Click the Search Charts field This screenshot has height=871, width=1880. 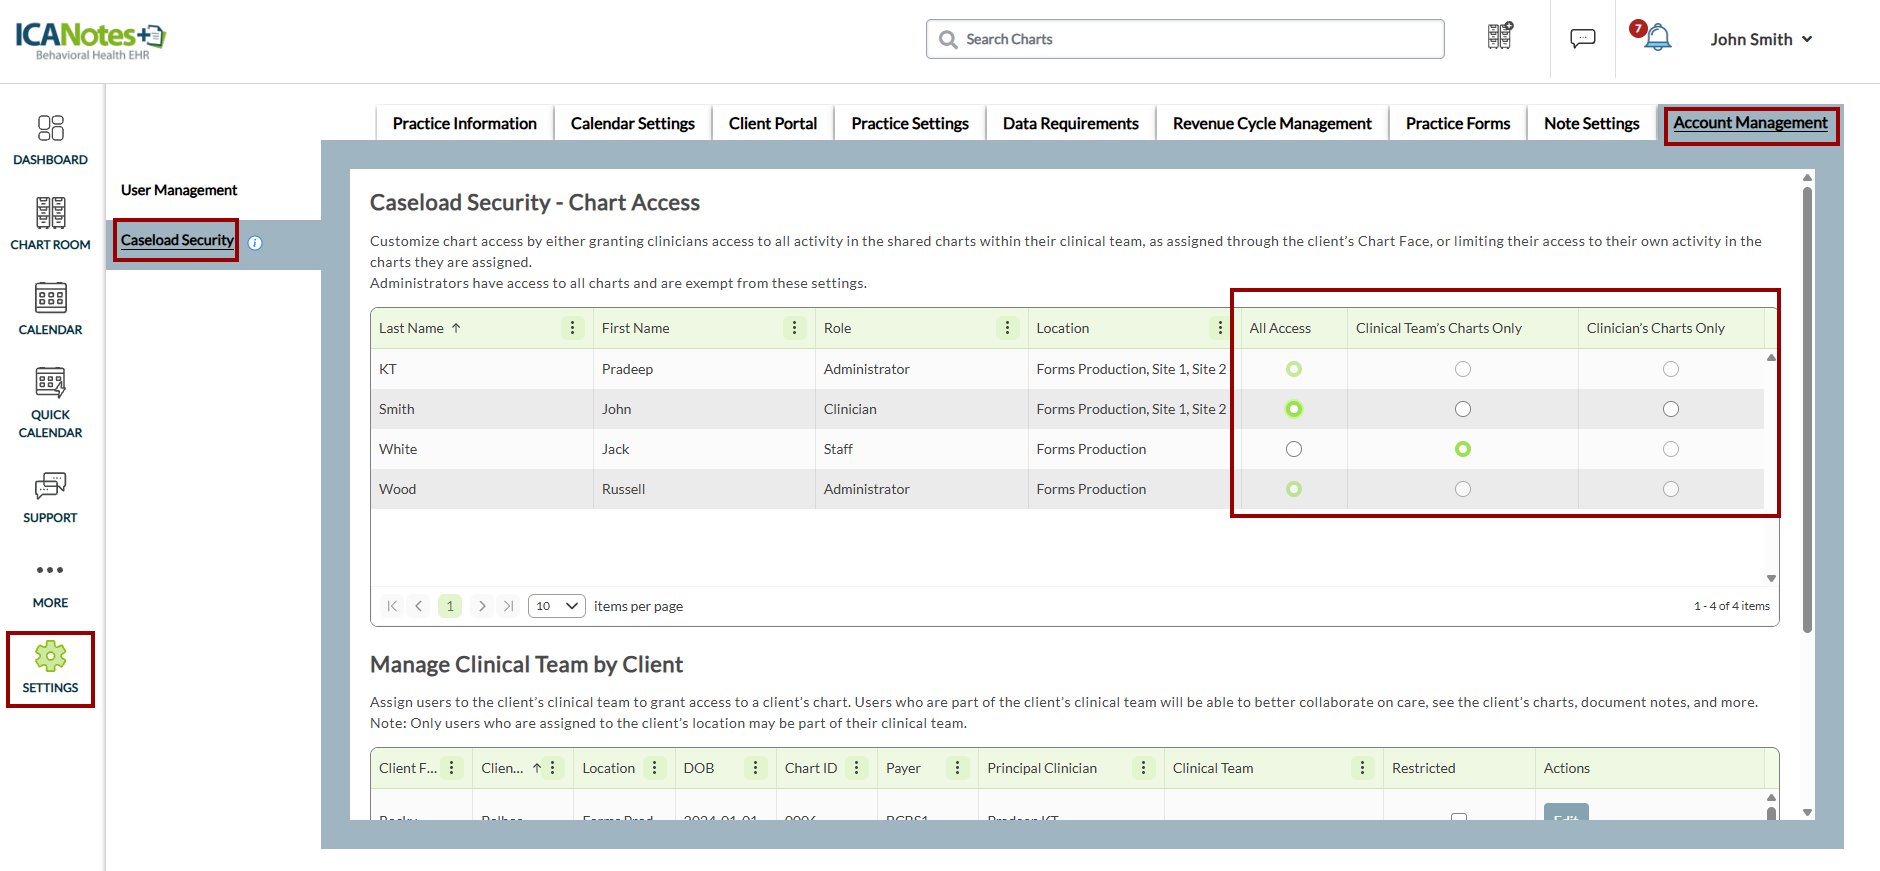tap(1185, 39)
